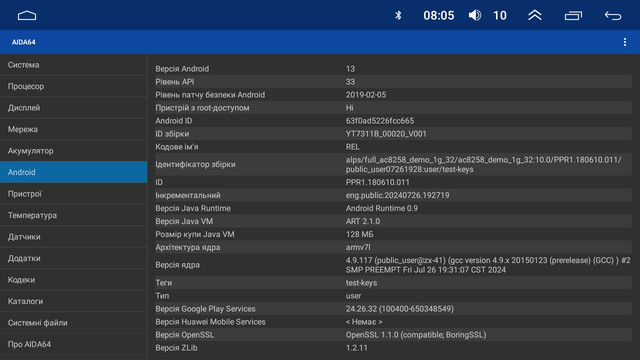Image resolution: width=640 pixels, height=360 pixels.
Task: Tap the AIDA64 app title
Action: [x=24, y=42]
